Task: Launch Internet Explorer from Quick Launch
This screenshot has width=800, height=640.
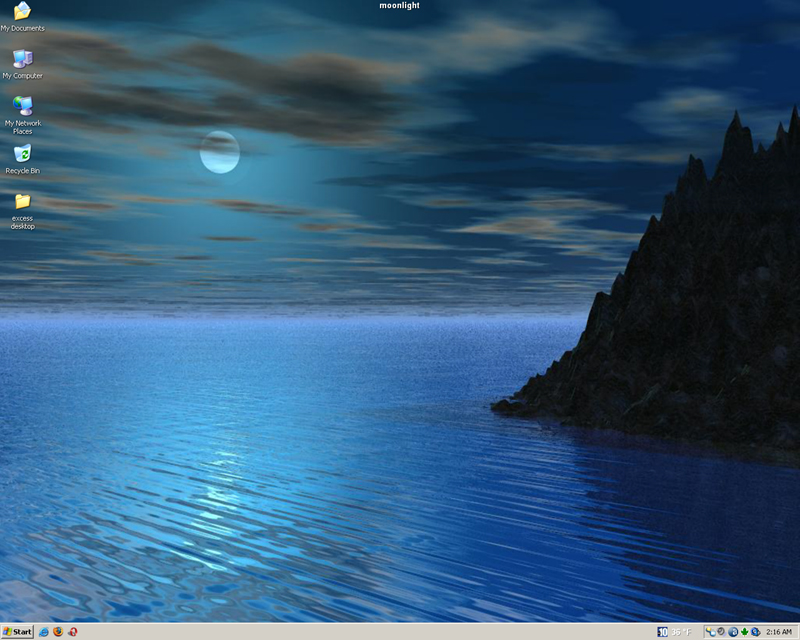Action: [43, 632]
